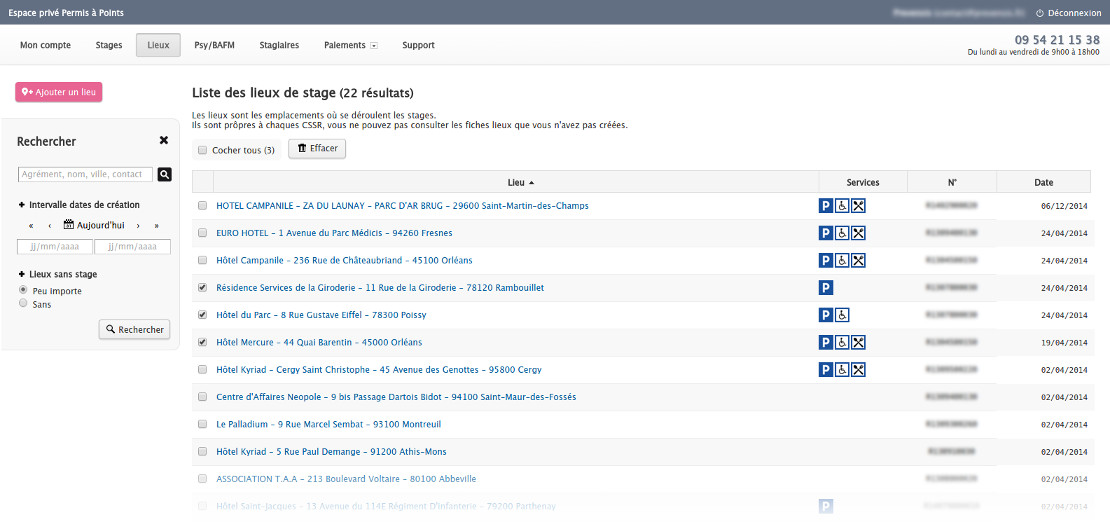This screenshot has height=522, width=1110.
Task: Check the 'Cocher tous' checkbox
Action: (x=202, y=150)
